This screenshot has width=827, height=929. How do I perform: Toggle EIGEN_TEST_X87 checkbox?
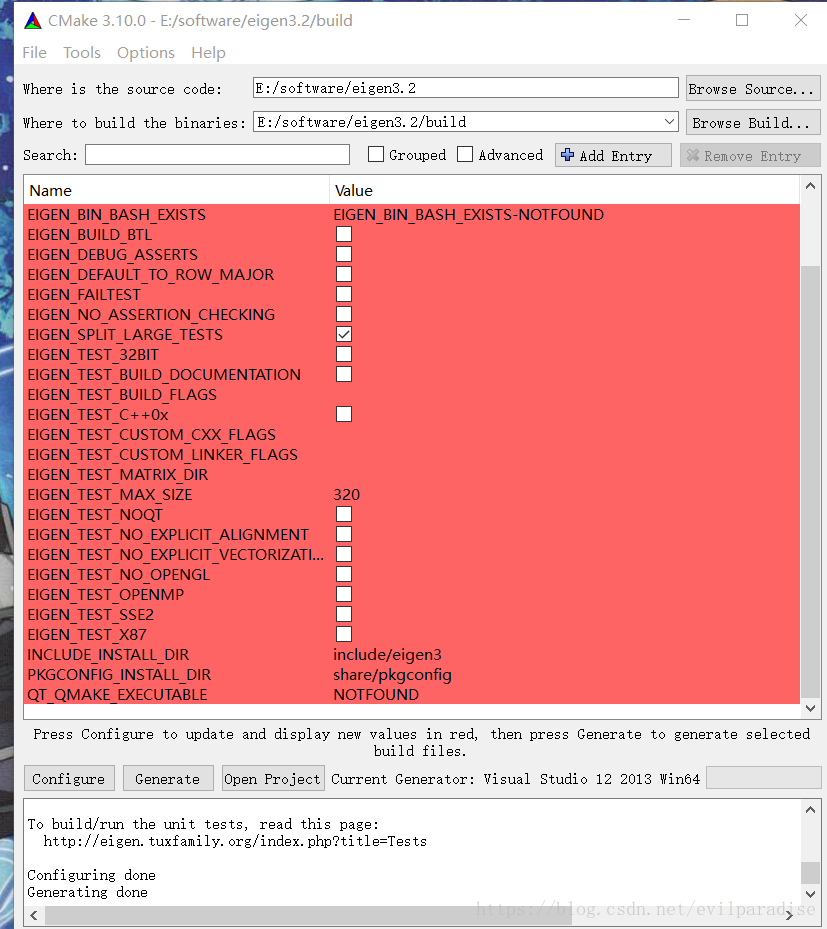pyautogui.click(x=344, y=635)
